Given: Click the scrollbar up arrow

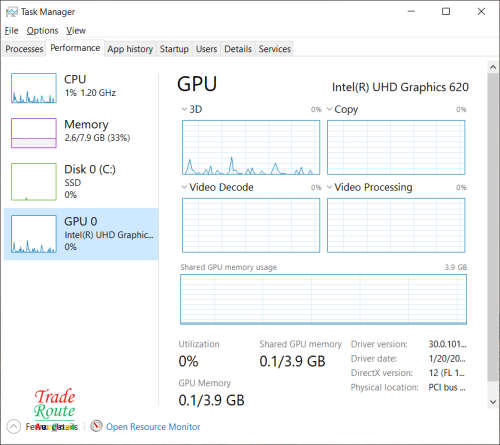Looking at the screenshot, I should pyautogui.click(x=493, y=67).
